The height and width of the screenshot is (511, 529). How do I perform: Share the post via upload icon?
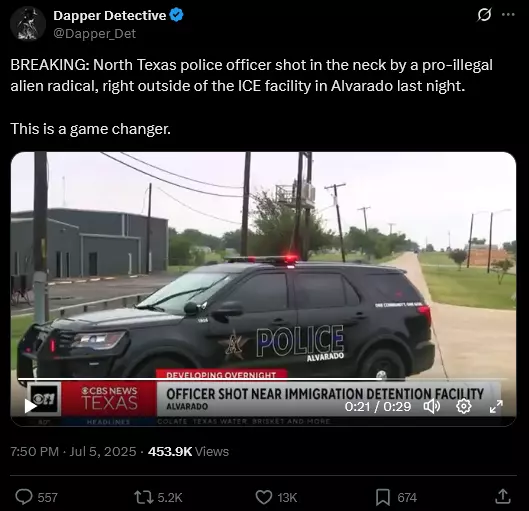point(503,496)
